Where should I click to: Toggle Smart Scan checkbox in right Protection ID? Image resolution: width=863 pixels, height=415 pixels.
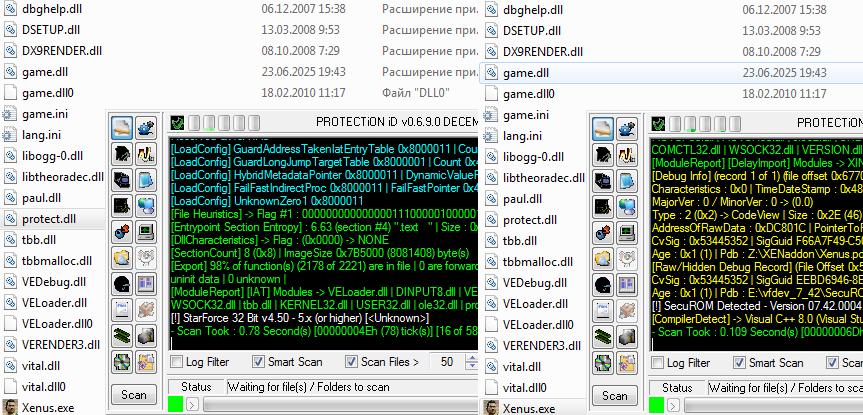(739, 363)
